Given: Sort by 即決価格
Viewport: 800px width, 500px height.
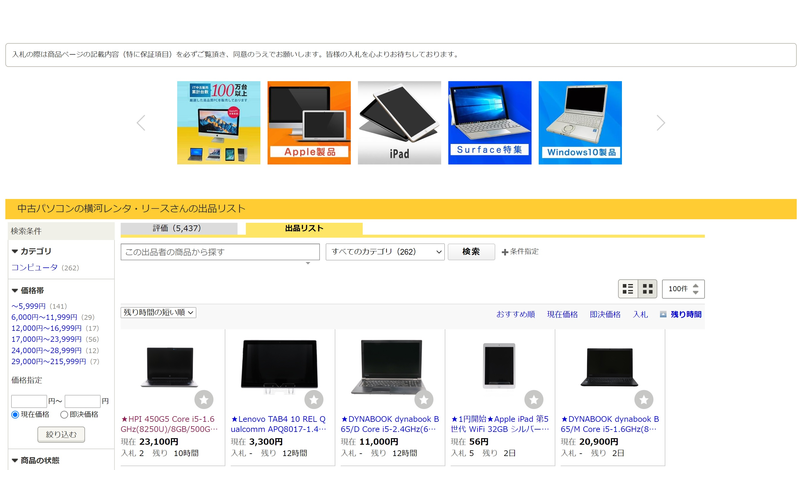Looking at the screenshot, I should pyautogui.click(x=605, y=314).
